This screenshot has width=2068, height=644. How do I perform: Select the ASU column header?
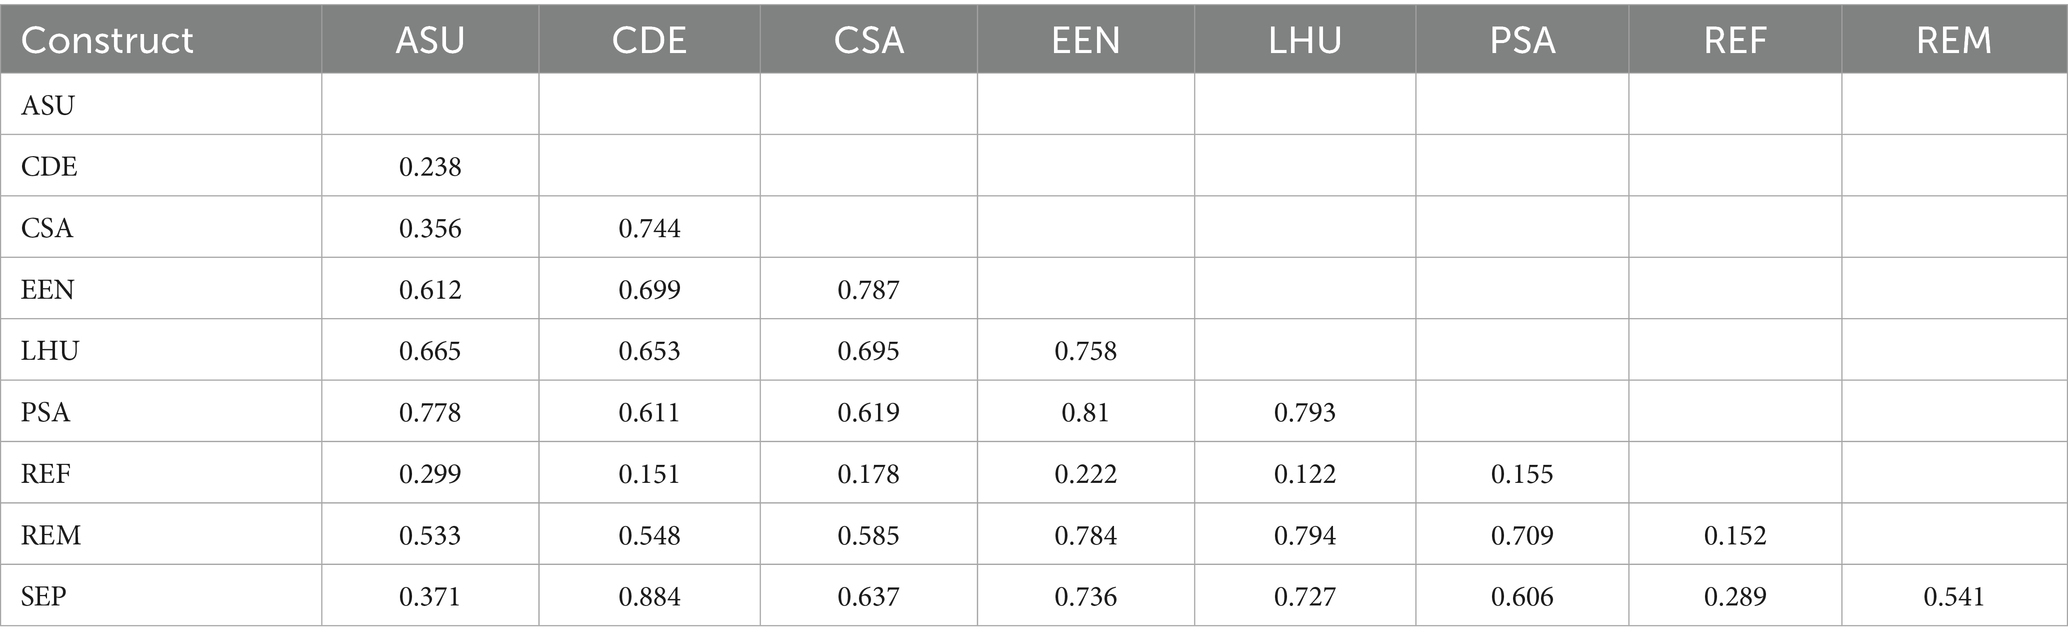(x=430, y=40)
